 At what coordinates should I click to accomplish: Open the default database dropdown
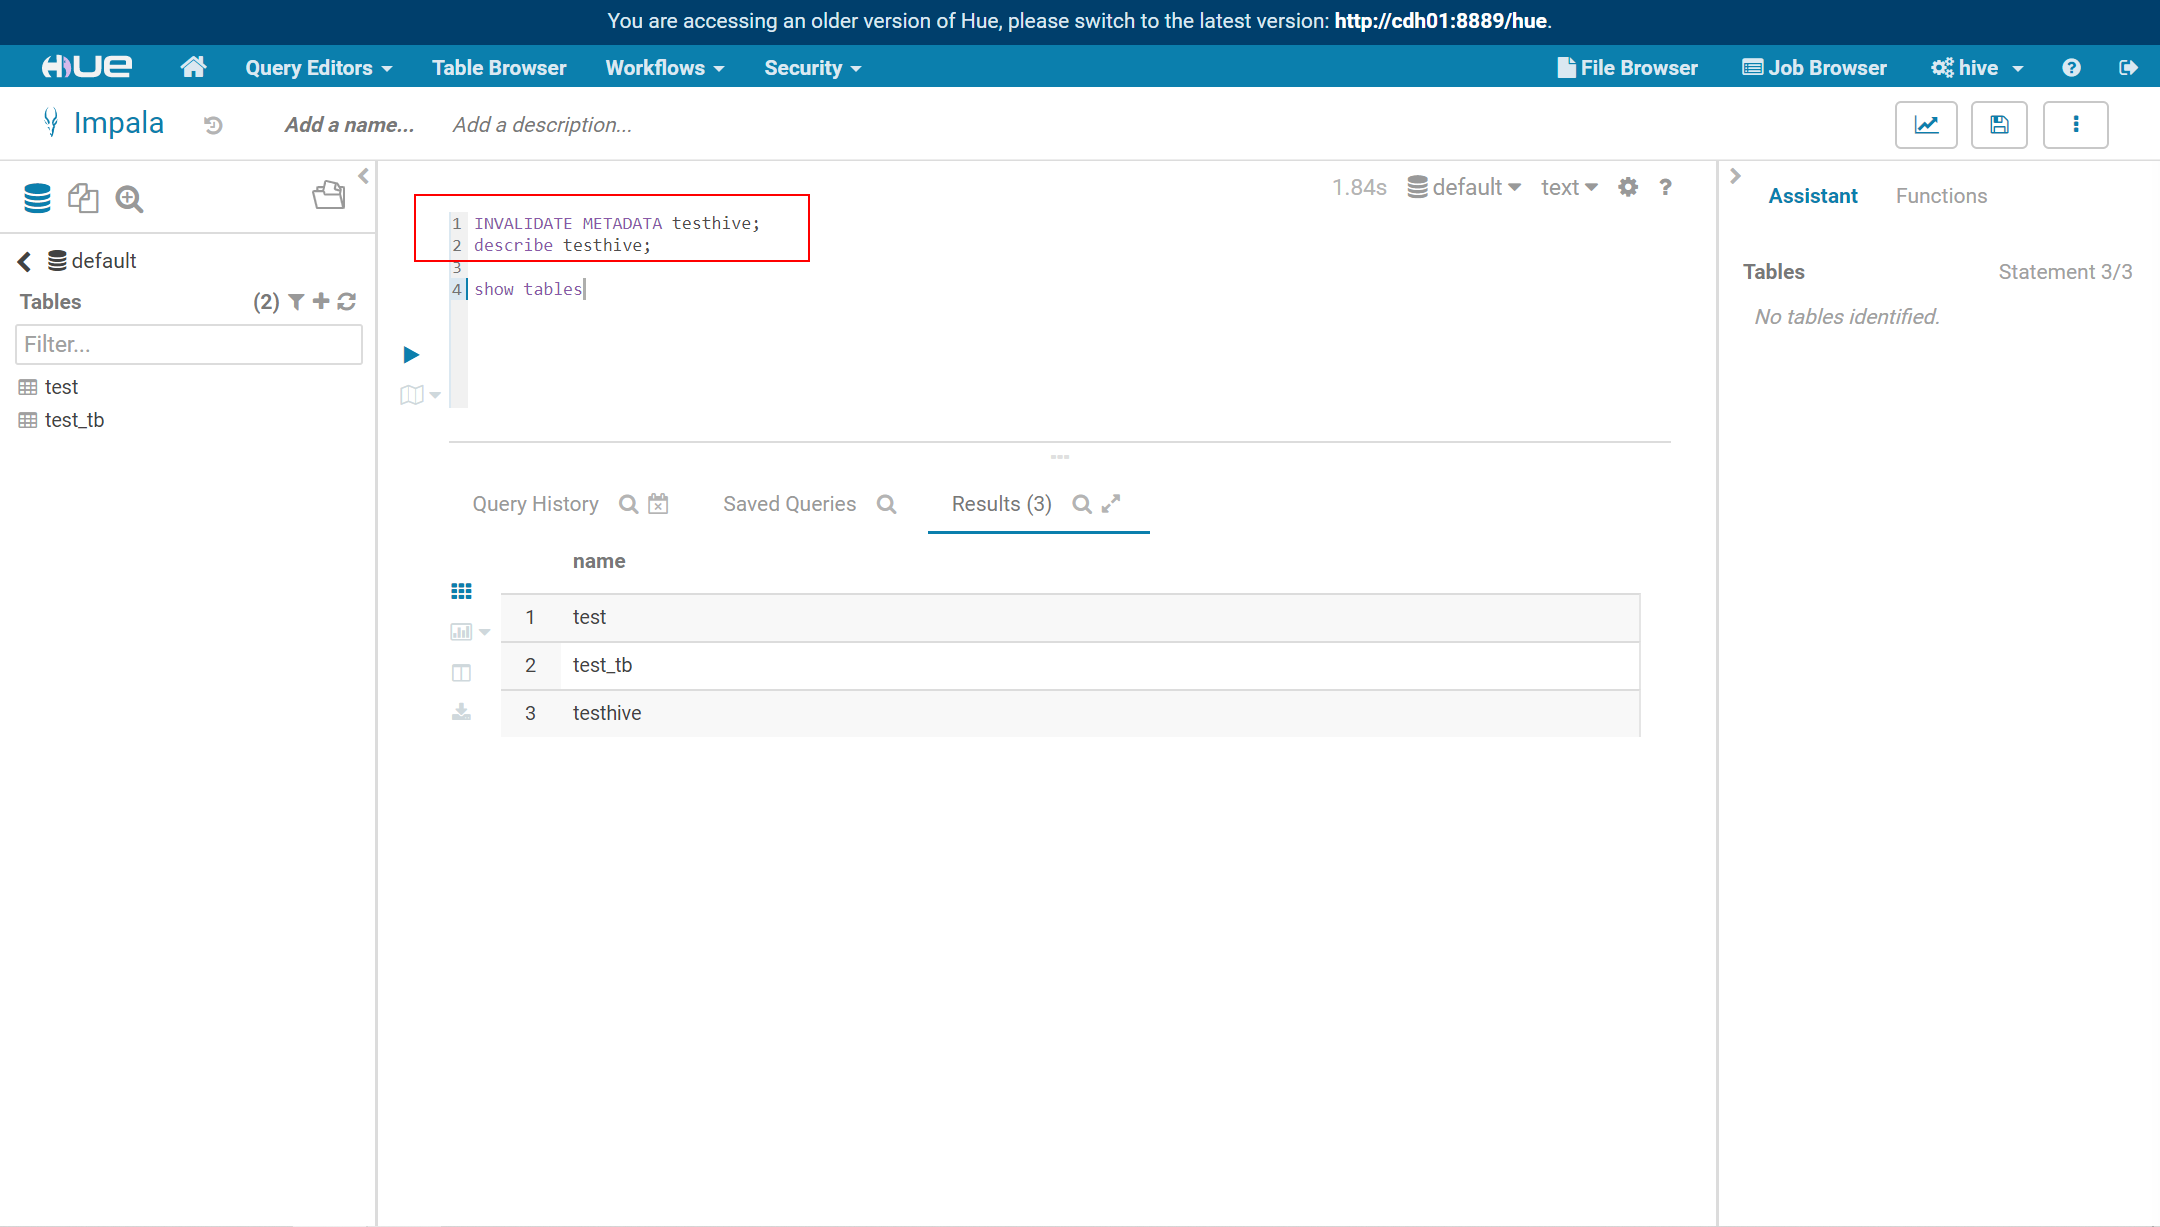[1465, 187]
